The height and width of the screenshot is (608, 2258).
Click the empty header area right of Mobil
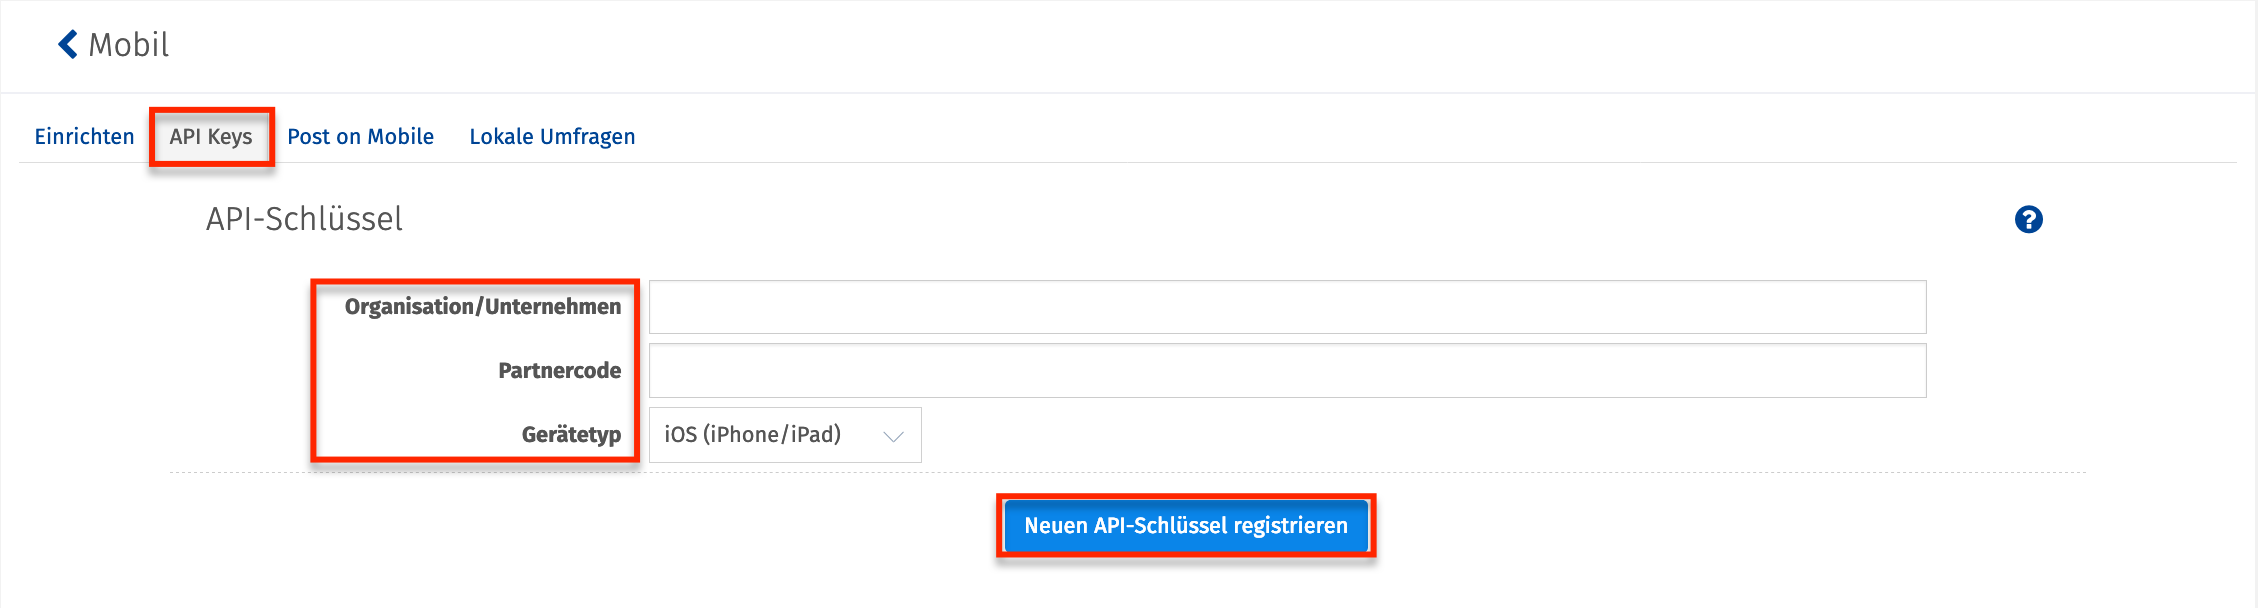(1200, 45)
